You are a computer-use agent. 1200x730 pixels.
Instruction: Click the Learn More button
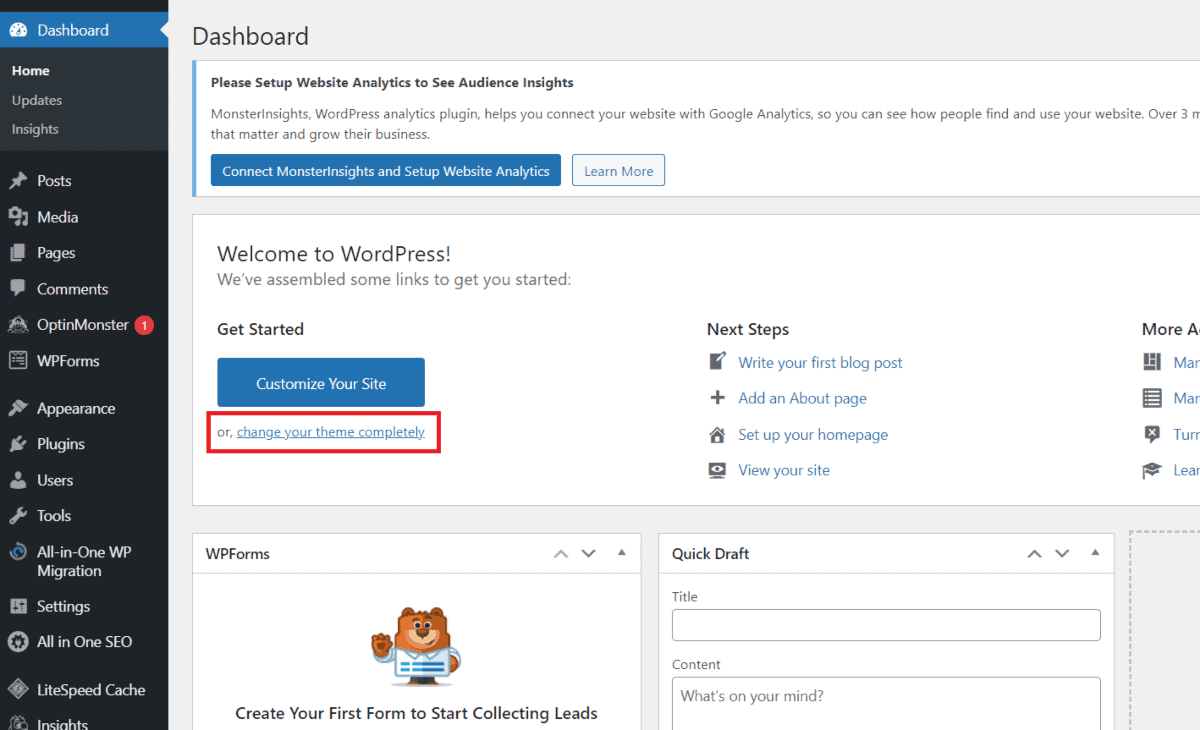[x=618, y=171]
